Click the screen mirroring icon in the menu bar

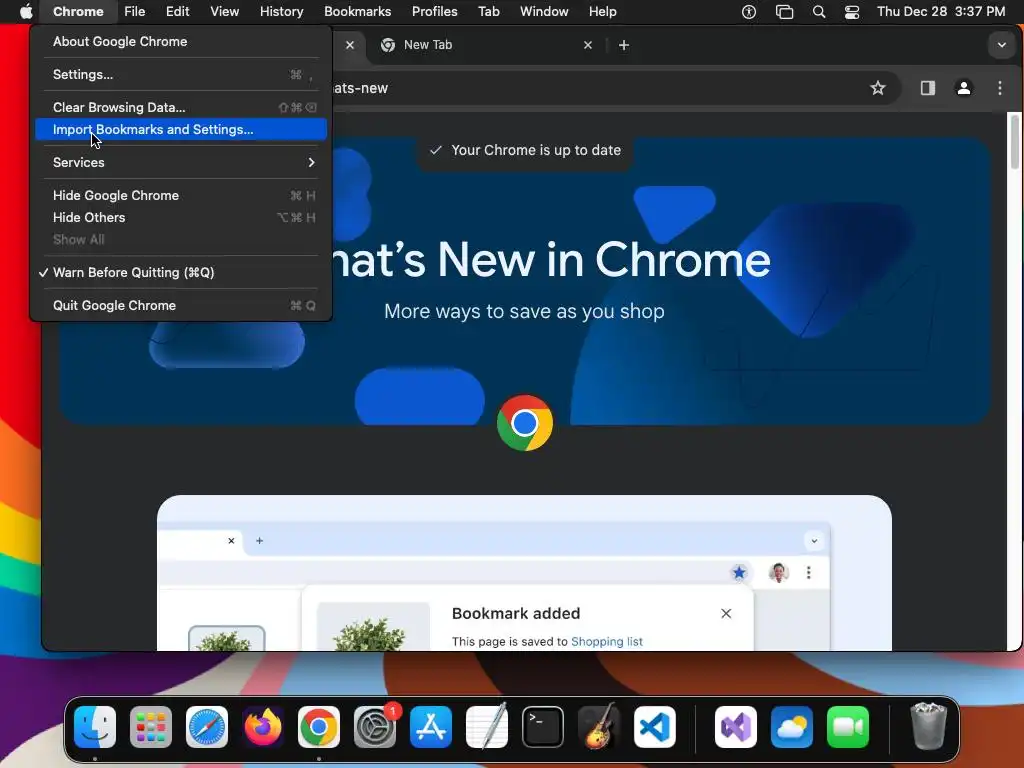click(784, 12)
